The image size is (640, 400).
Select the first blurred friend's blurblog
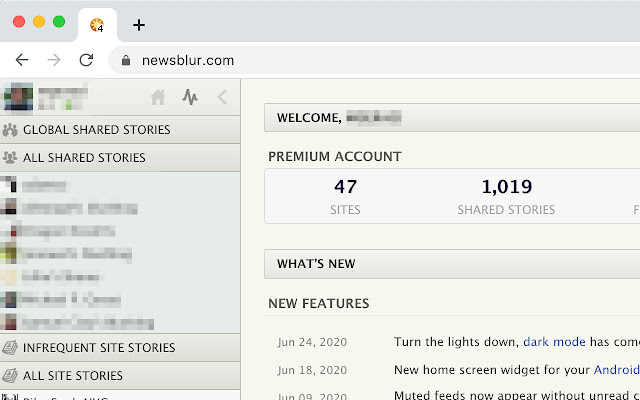pyautogui.click(x=120, y=186)
